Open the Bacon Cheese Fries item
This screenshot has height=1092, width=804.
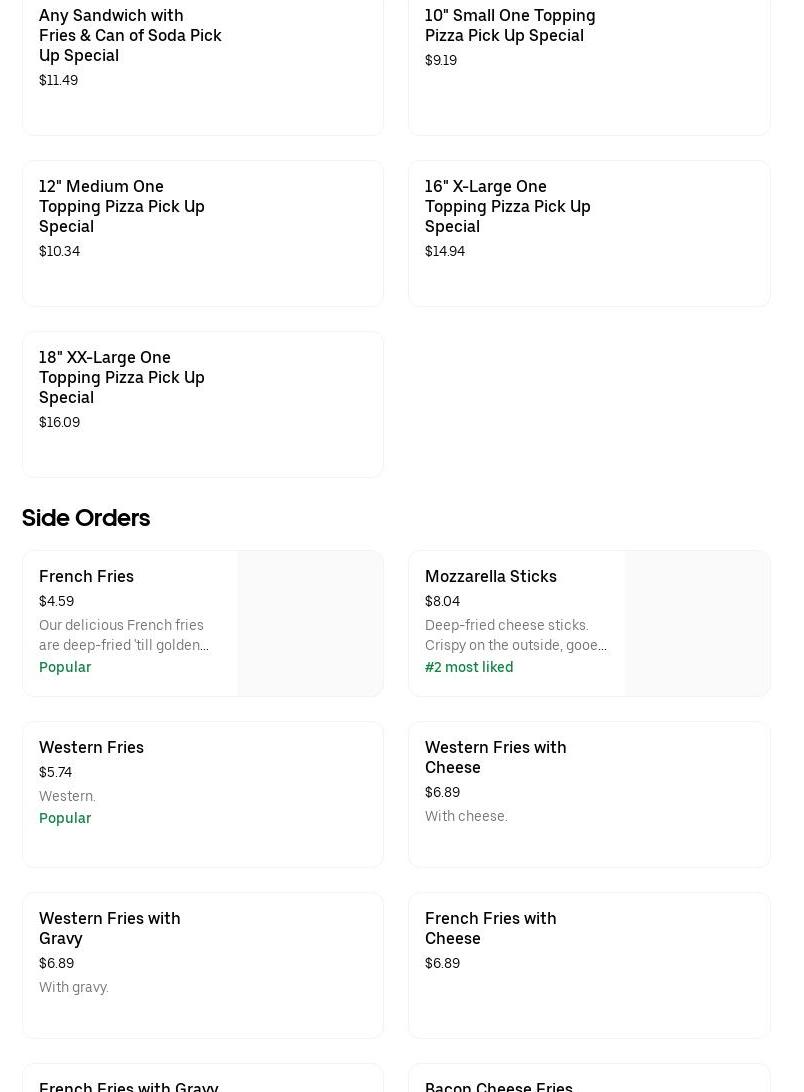498,1085
